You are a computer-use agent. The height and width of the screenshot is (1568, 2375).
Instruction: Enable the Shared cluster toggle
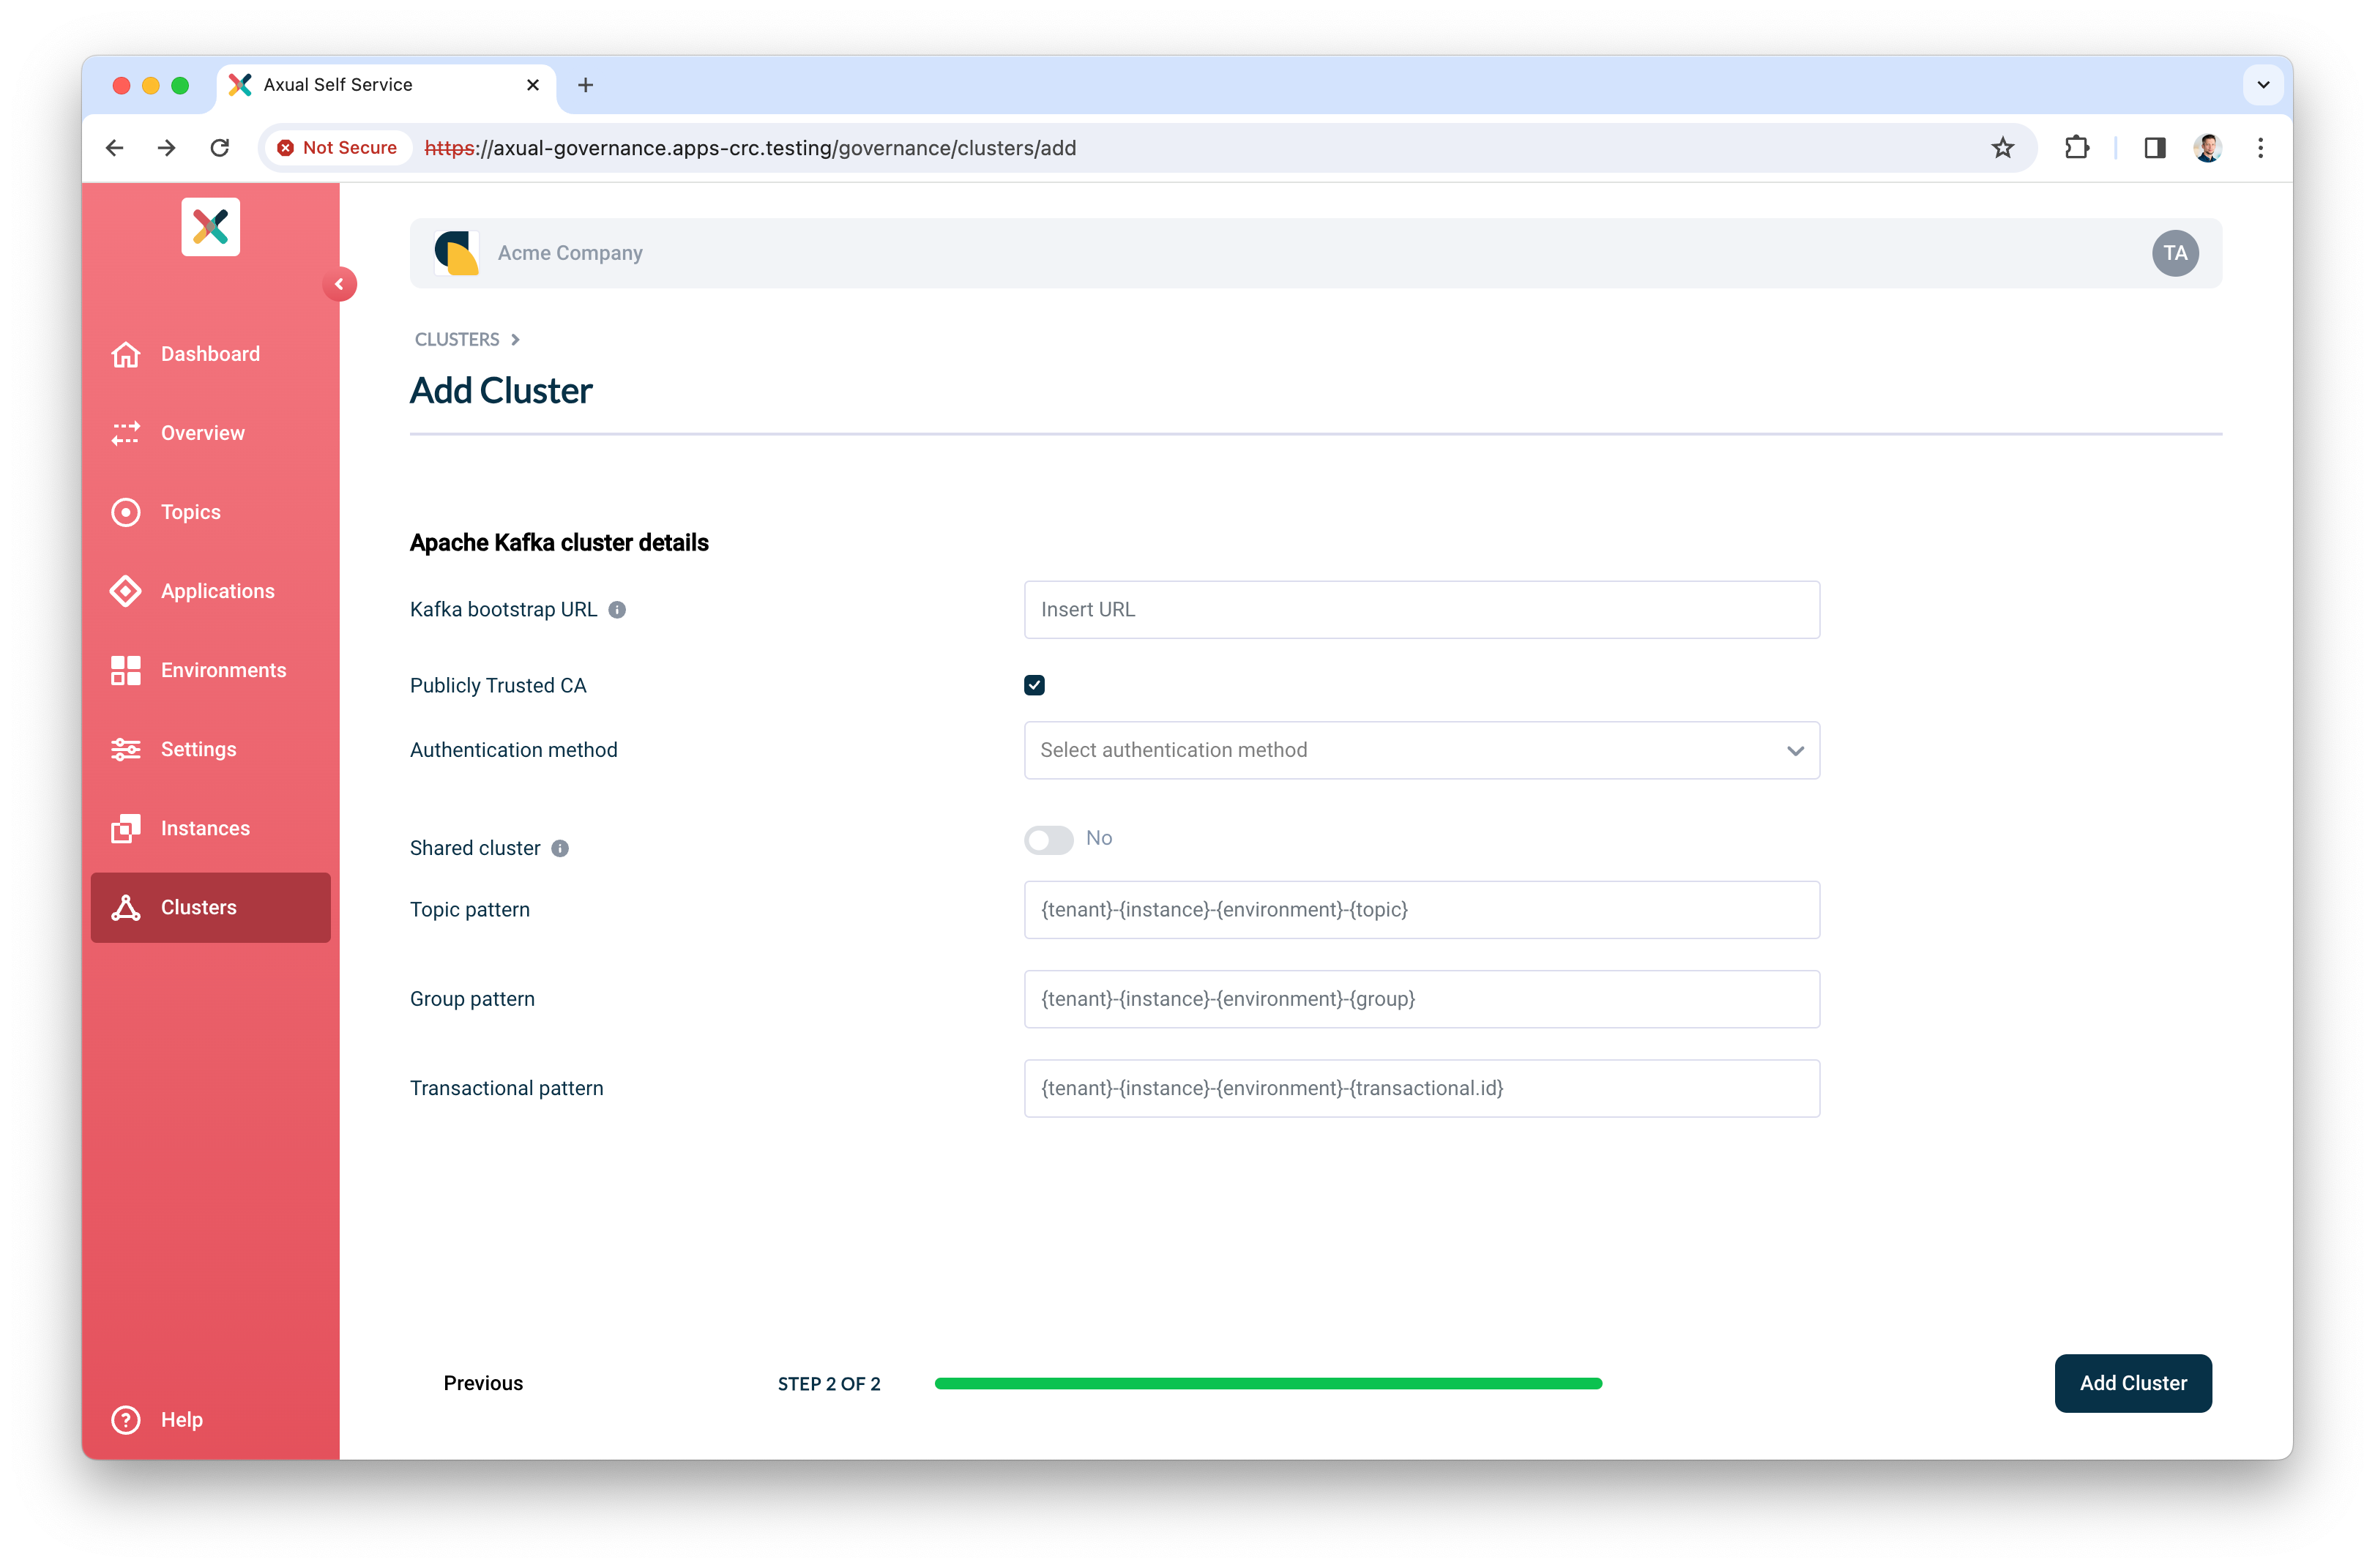(1048, 840)
